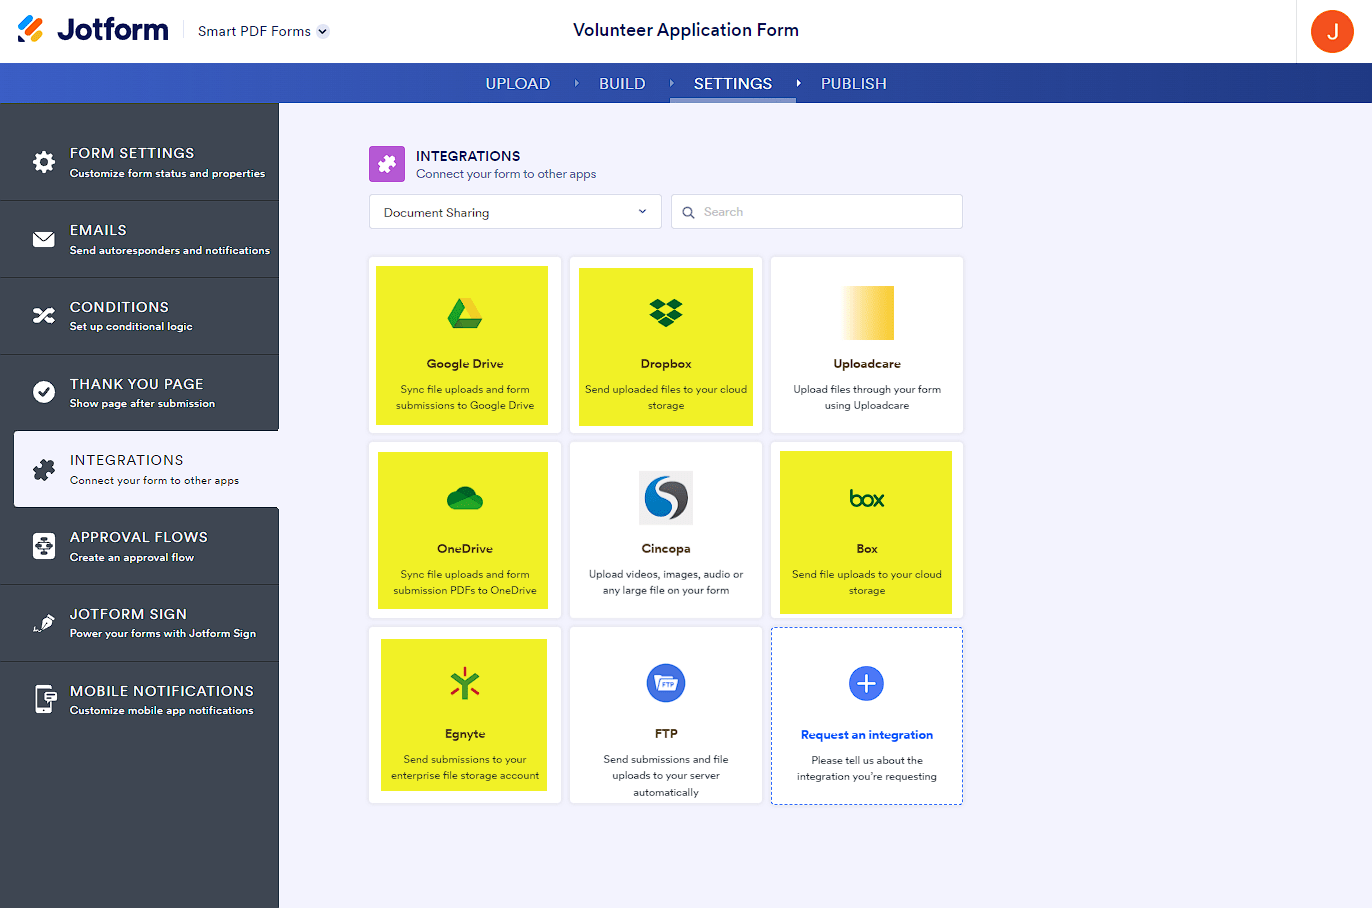Select the Google Drive integration name

click(x=465, y=364)
